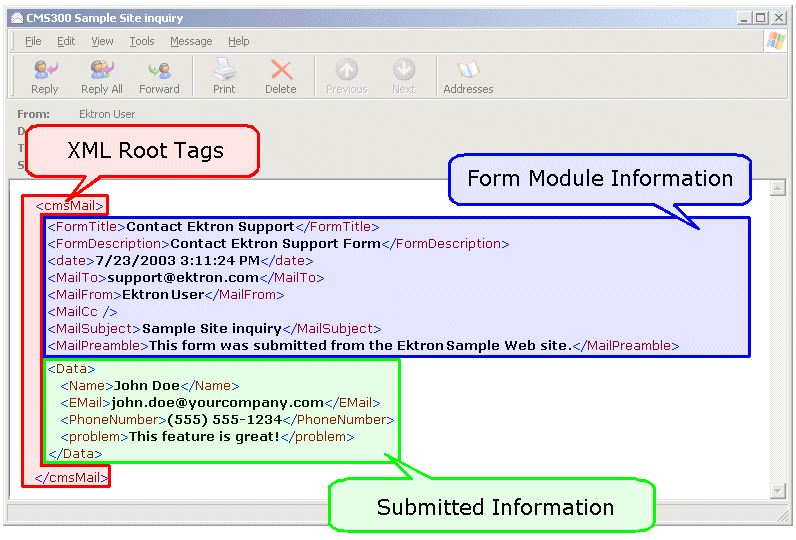The height and width of the screenshot is (540, 796).
Task: Click '(555) 555-1234' phone number value
Action: [224, 420]
